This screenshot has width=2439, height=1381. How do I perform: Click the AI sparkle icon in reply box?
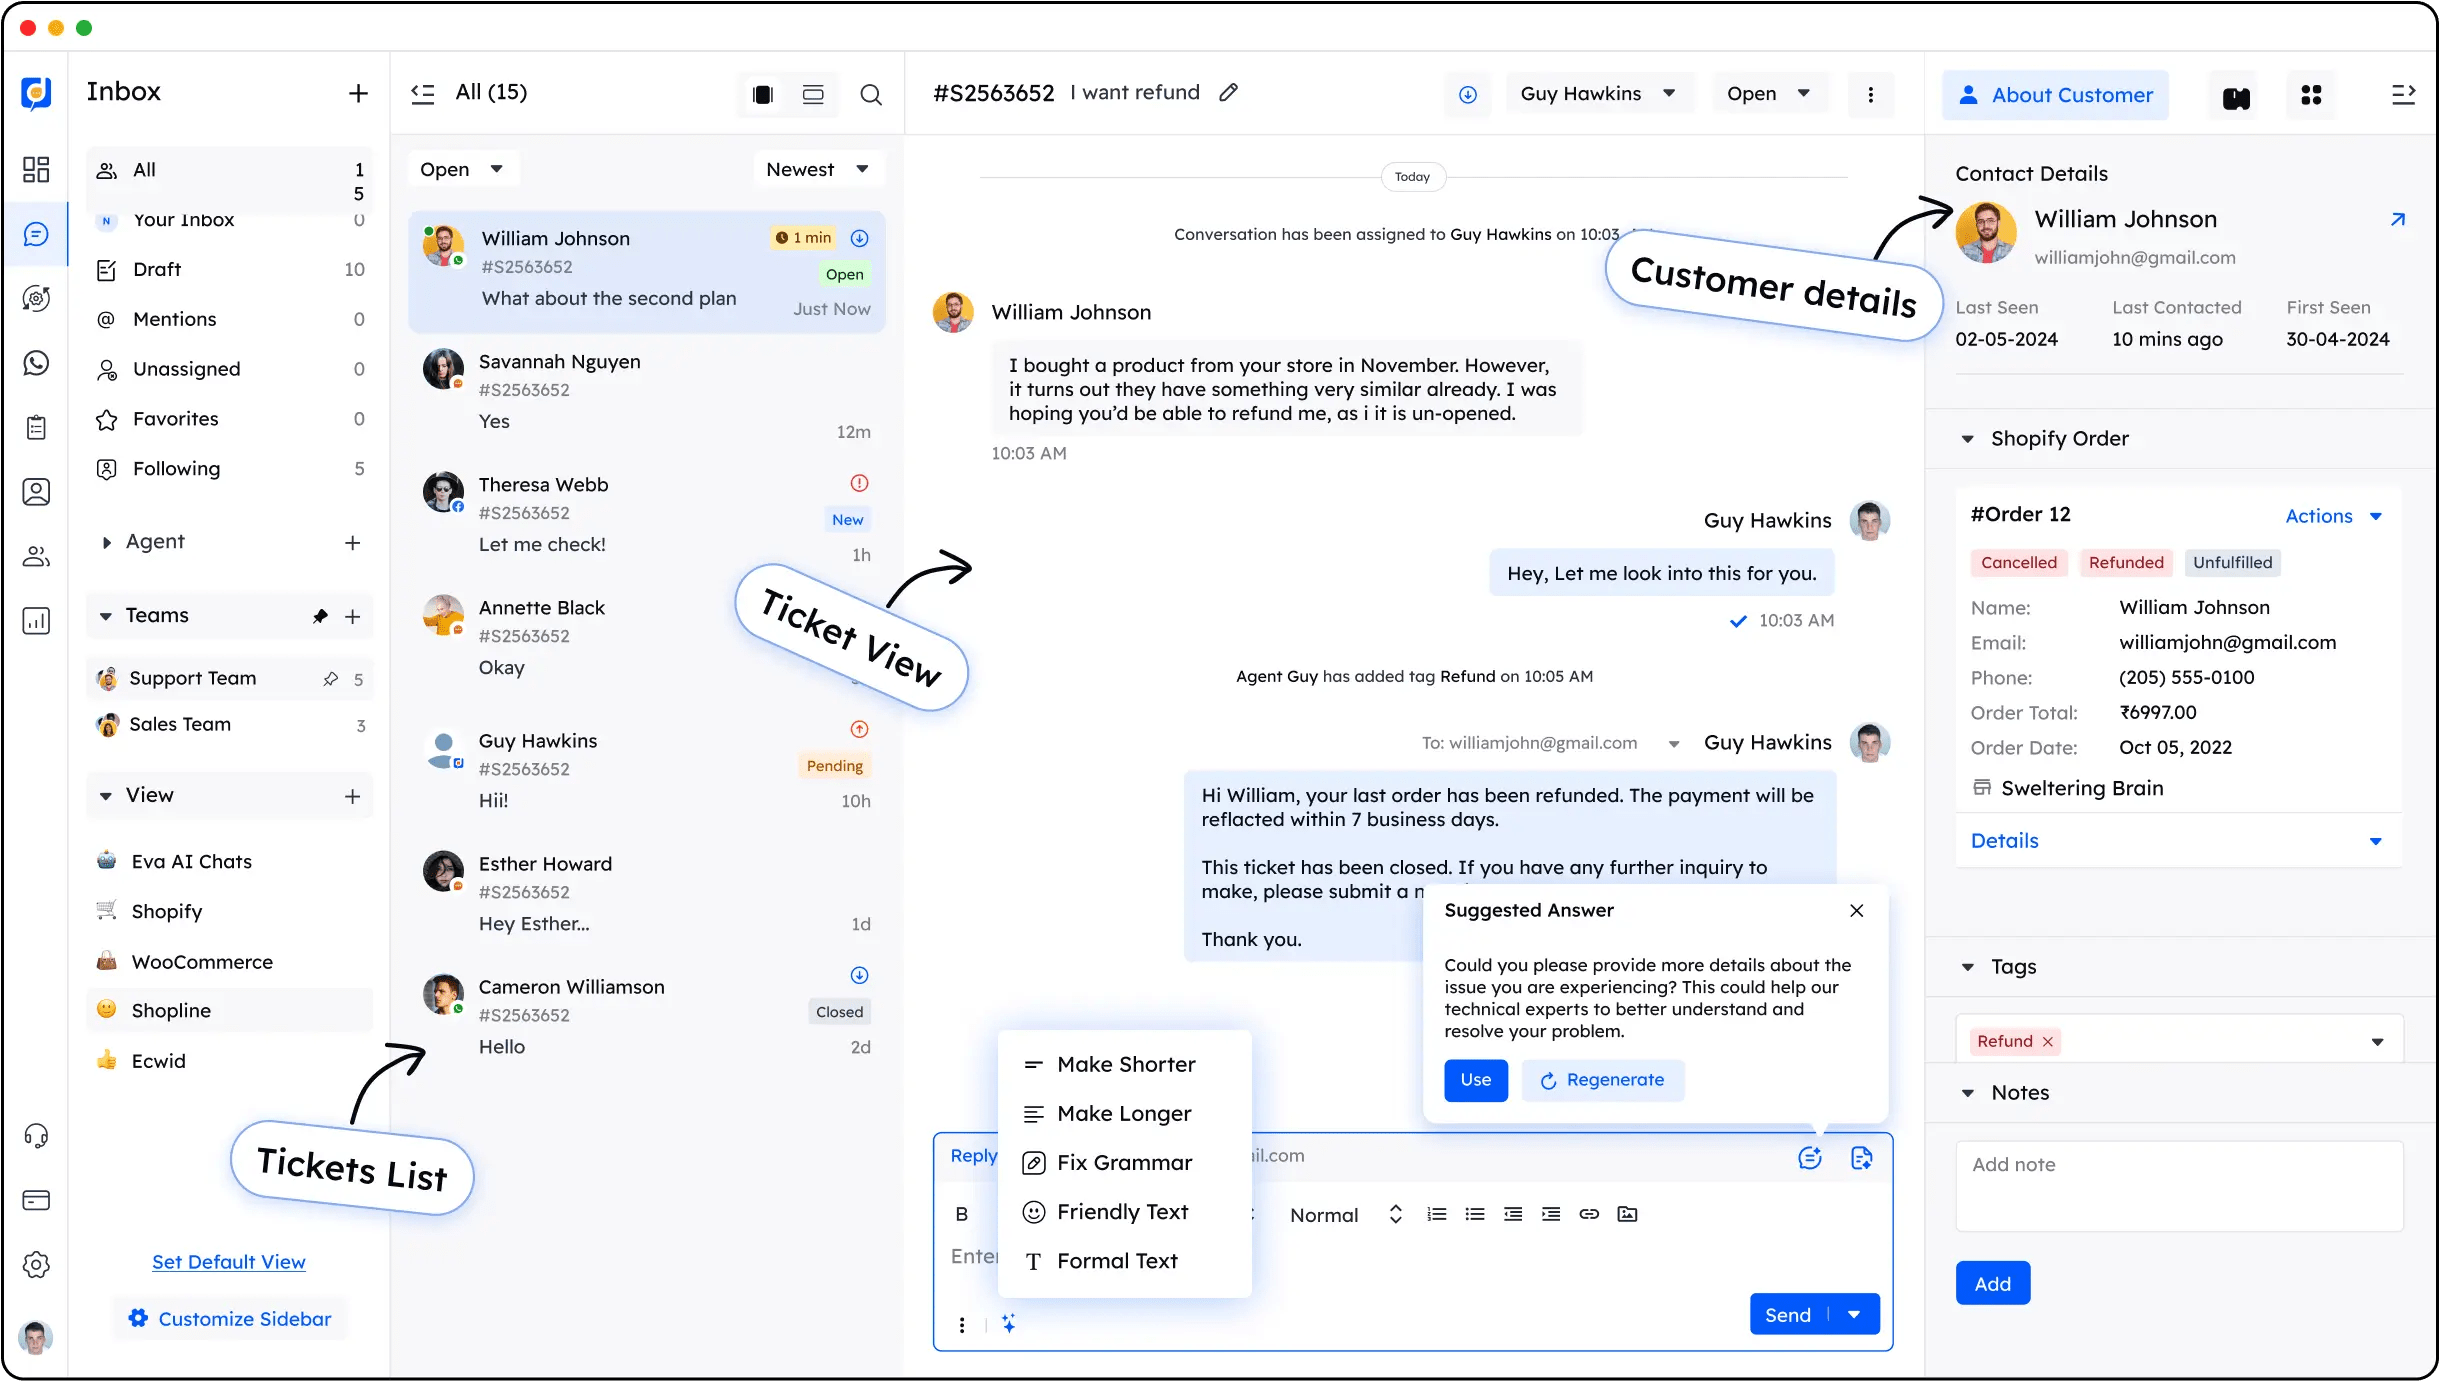[x=1009, y=1324]
